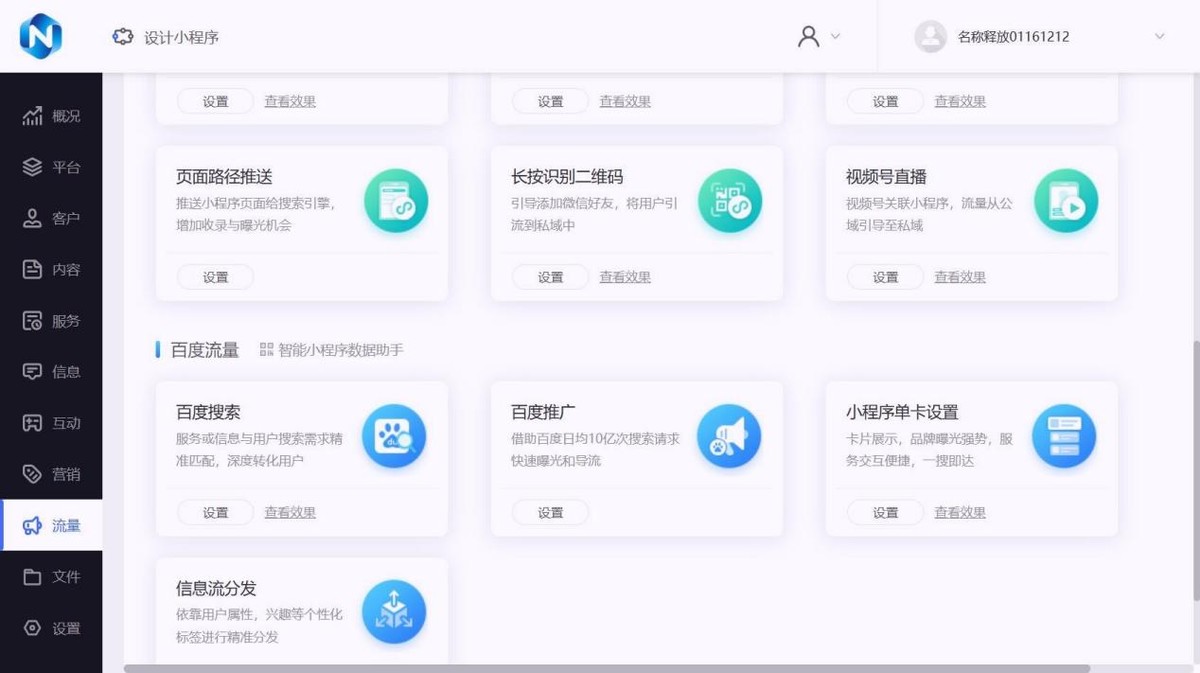The height and width of the screenshot is (673, 1200).
Task: Expand the account dropdown beside 名称释放01161212
Action: click(x=1159, y=37)
